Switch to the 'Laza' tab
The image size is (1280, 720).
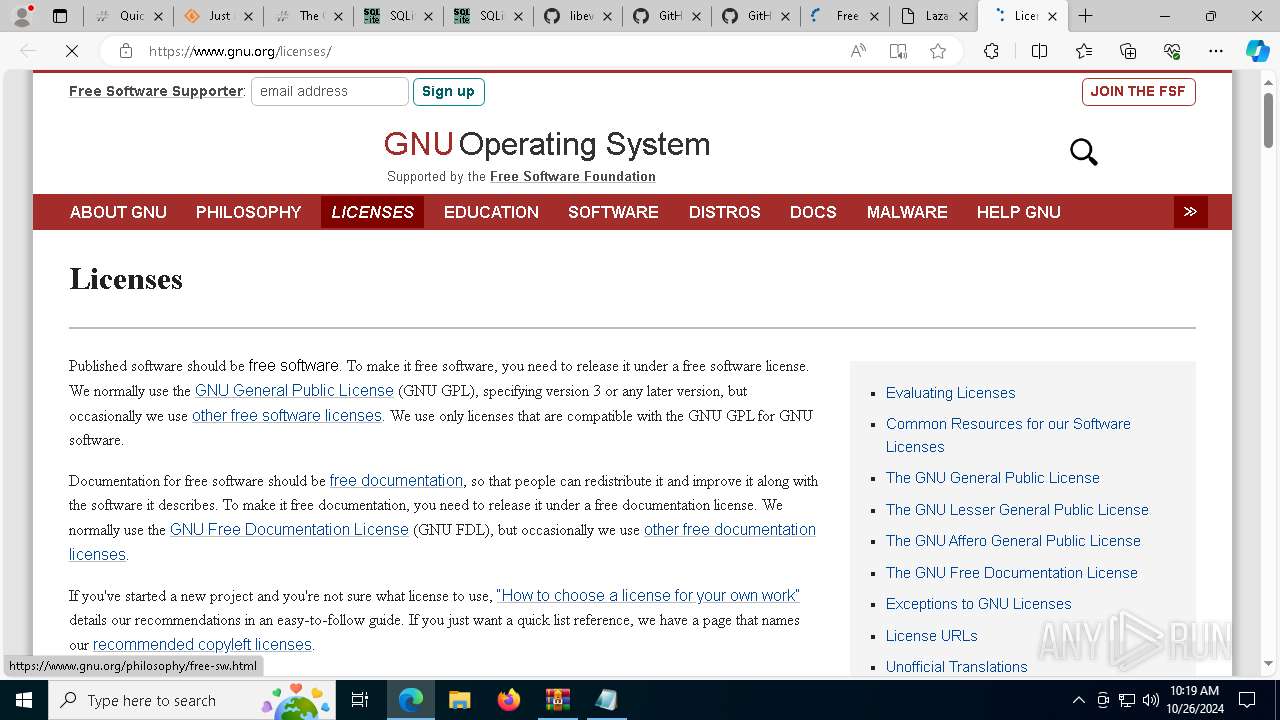pos(934,16)
